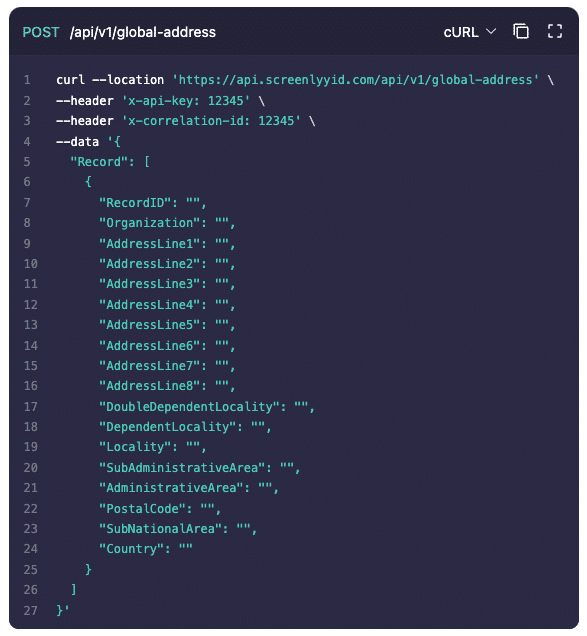Click line number 27 in gutter
Screen dimensions: 587x636
pyautogui.click(x=30, y=610)
